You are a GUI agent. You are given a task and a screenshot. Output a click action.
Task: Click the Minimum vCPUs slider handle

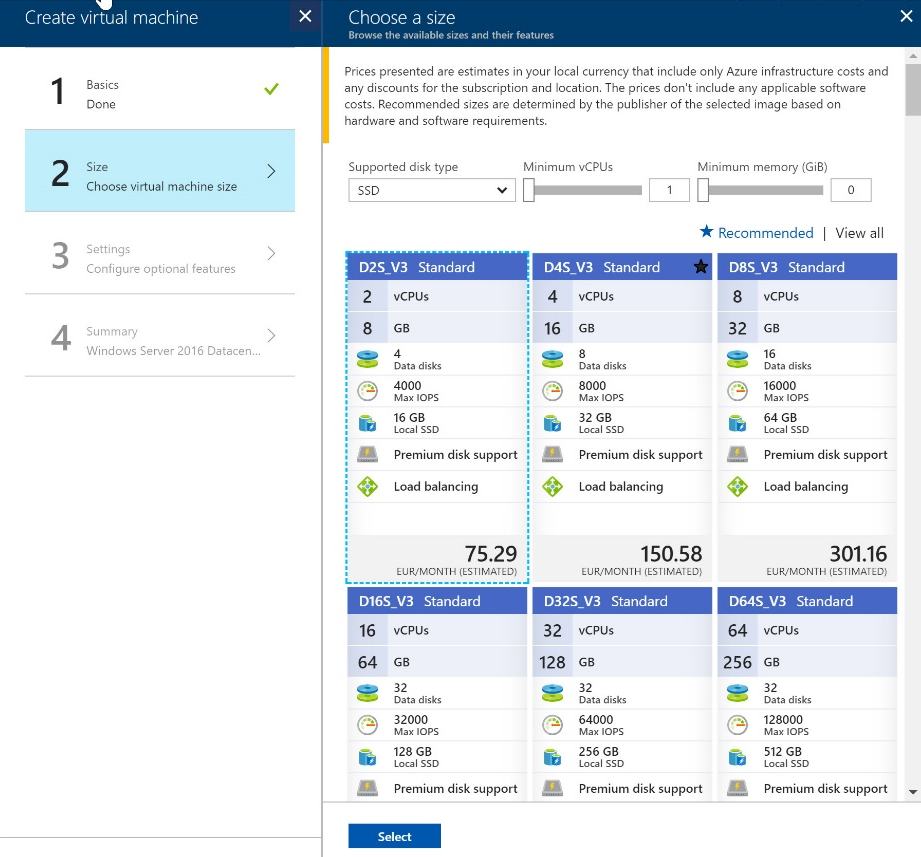[529, 190]
